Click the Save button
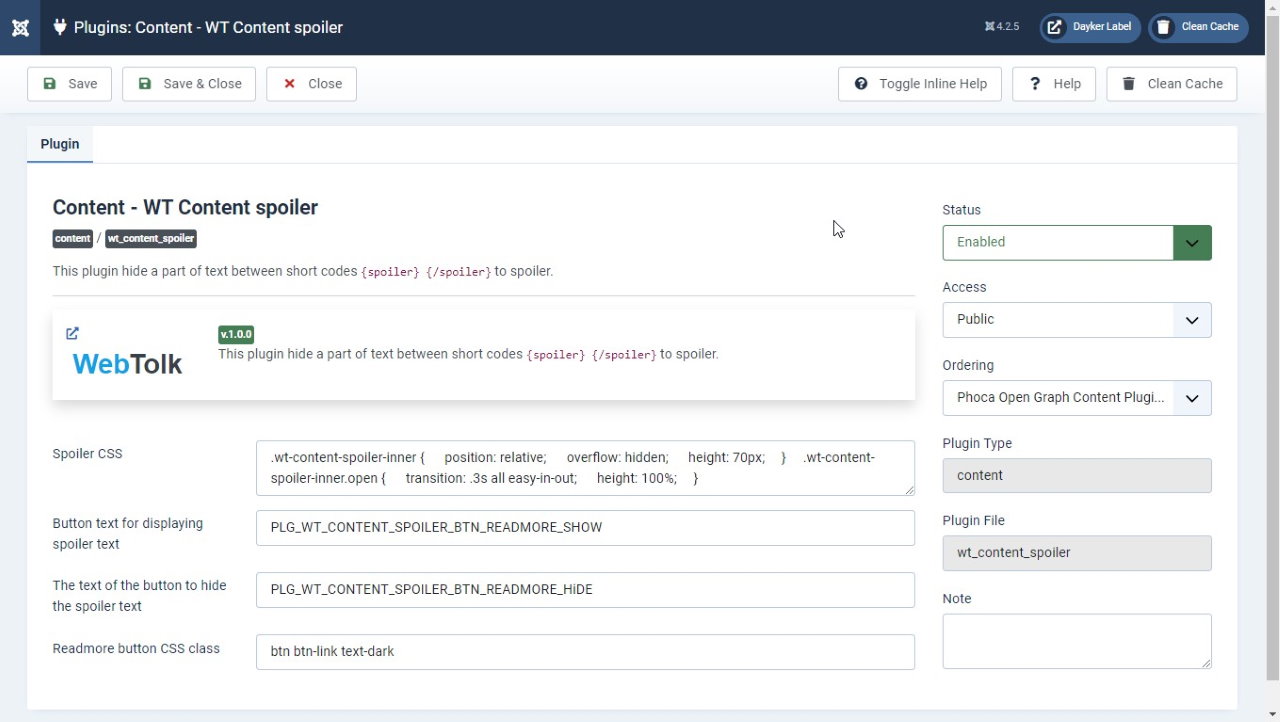The height and width of the screenshot is (722, 1280). coord(70,84)
